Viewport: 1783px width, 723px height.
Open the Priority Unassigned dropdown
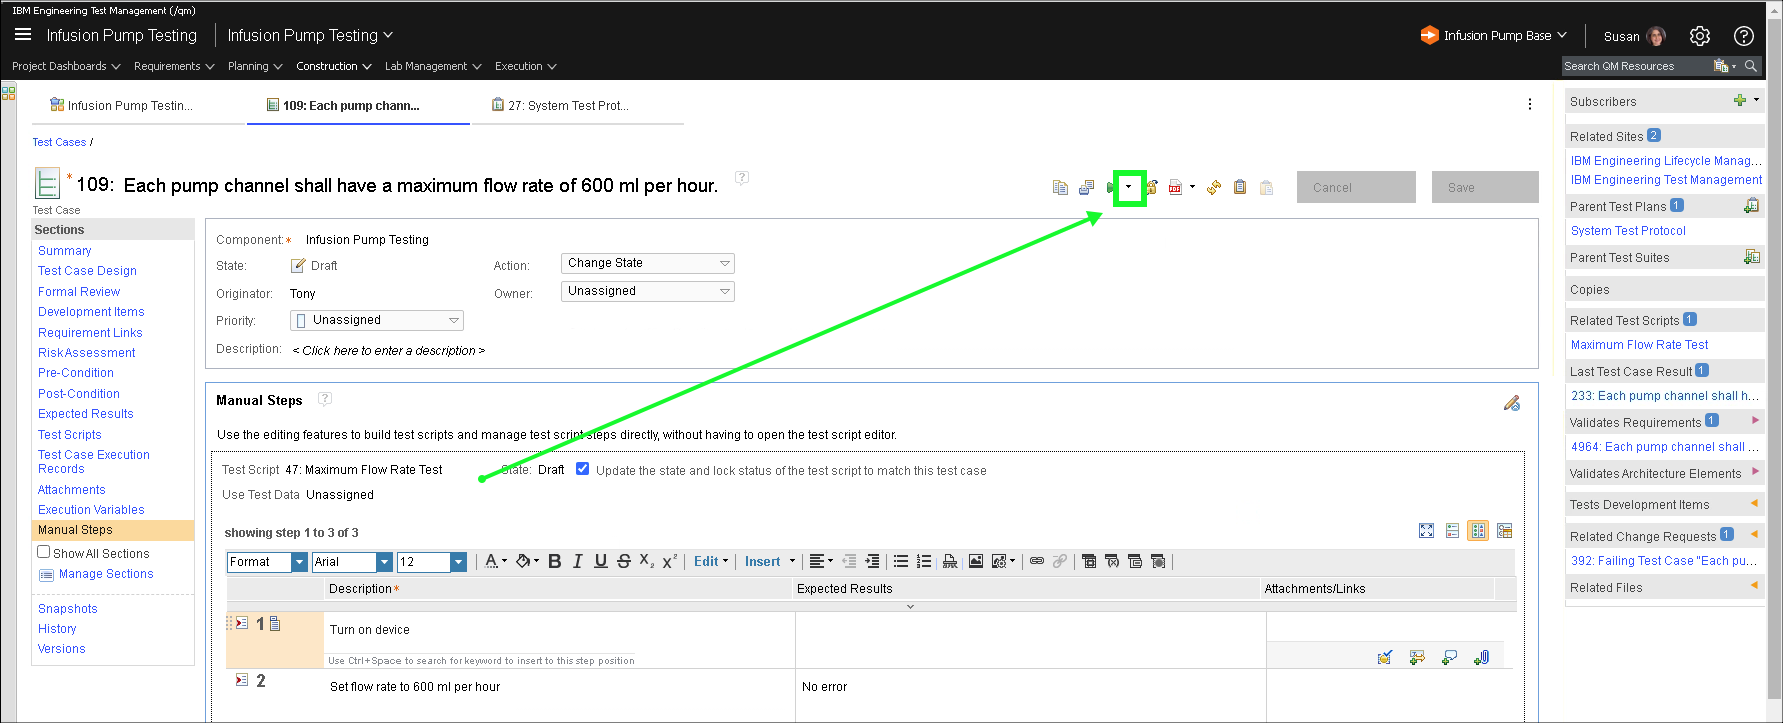click(x=377, y=320)
